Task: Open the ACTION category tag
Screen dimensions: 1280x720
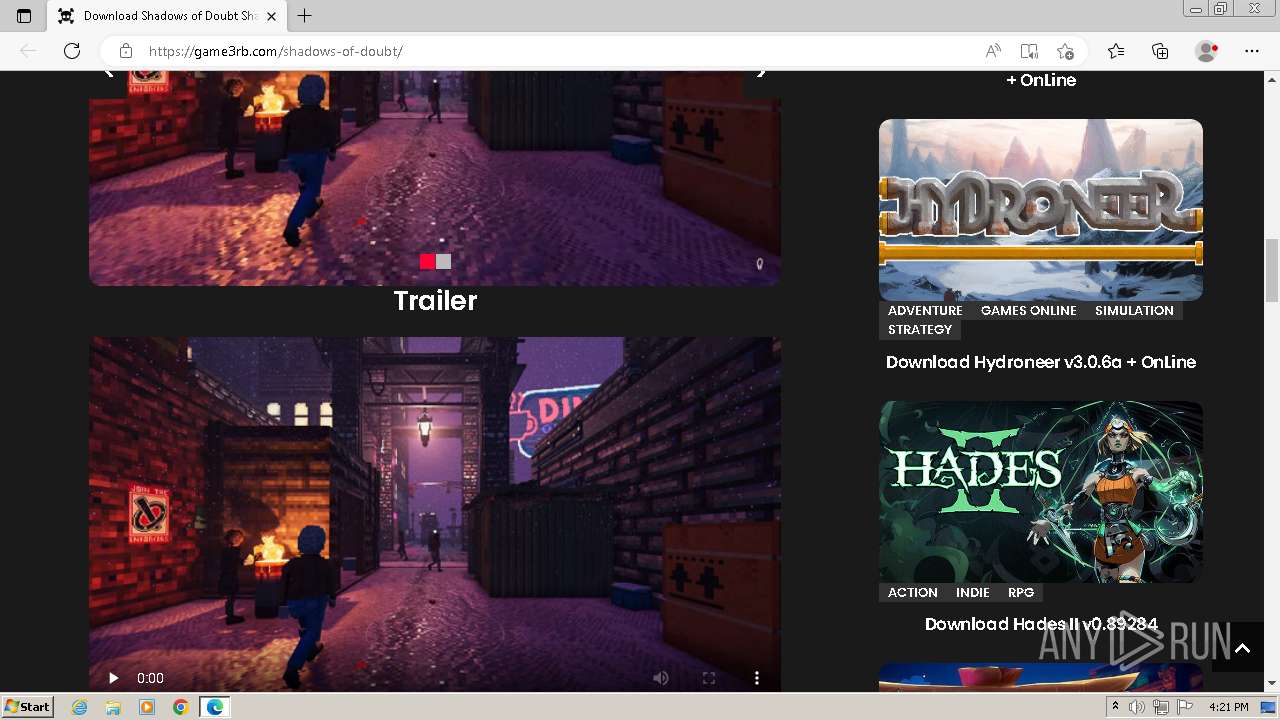Action: tap(913, 593)
